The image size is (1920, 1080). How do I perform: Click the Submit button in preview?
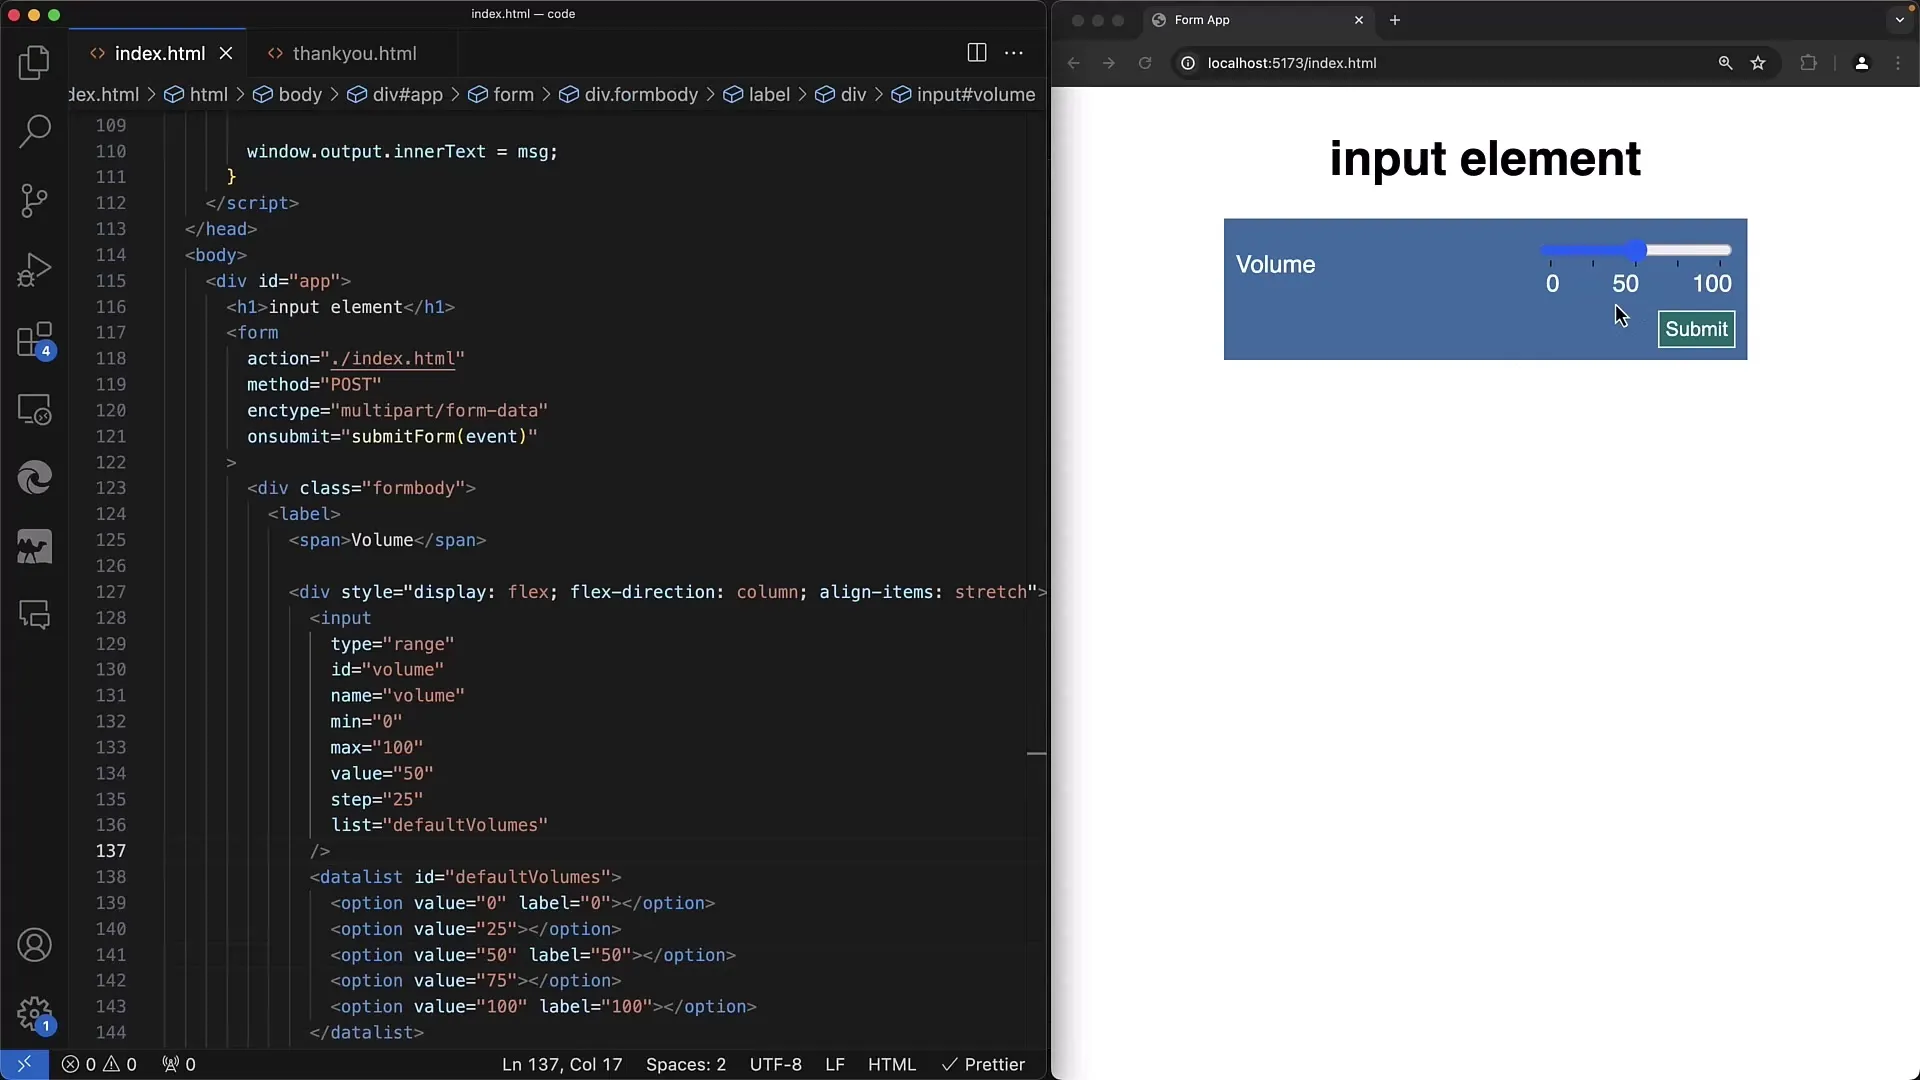point(1697,328)
